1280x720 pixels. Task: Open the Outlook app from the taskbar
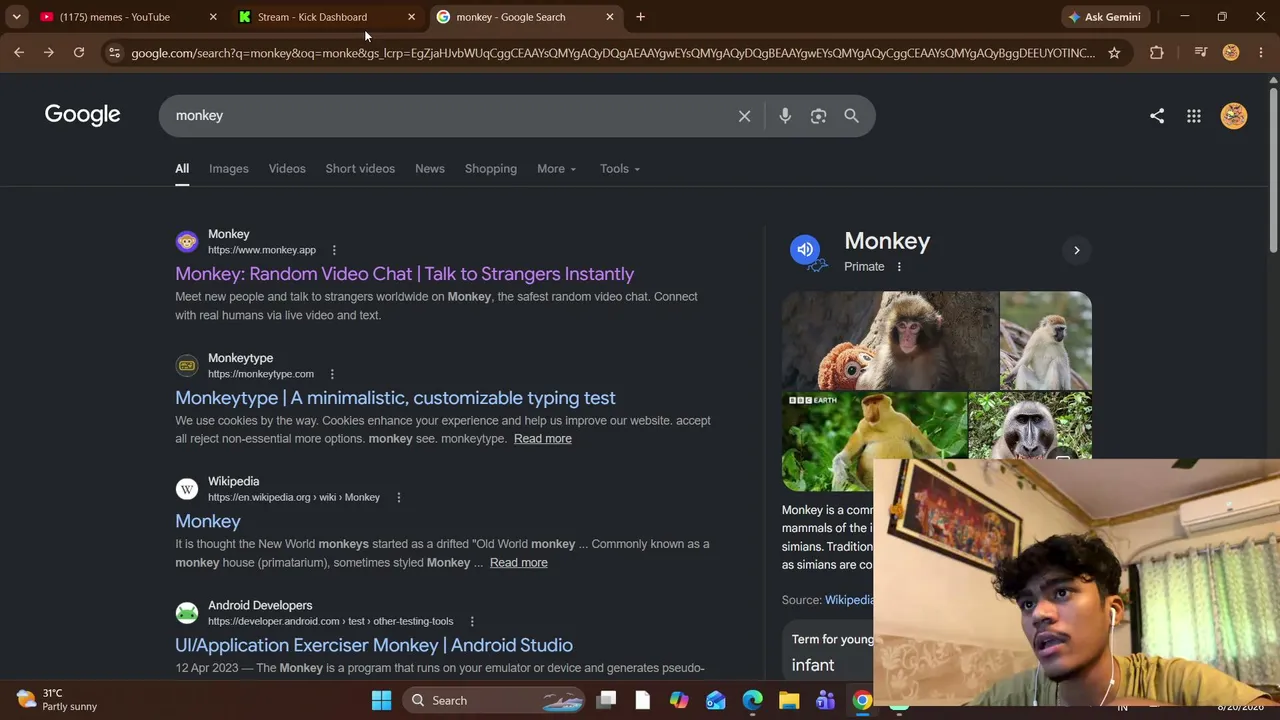tap(716, 701)
